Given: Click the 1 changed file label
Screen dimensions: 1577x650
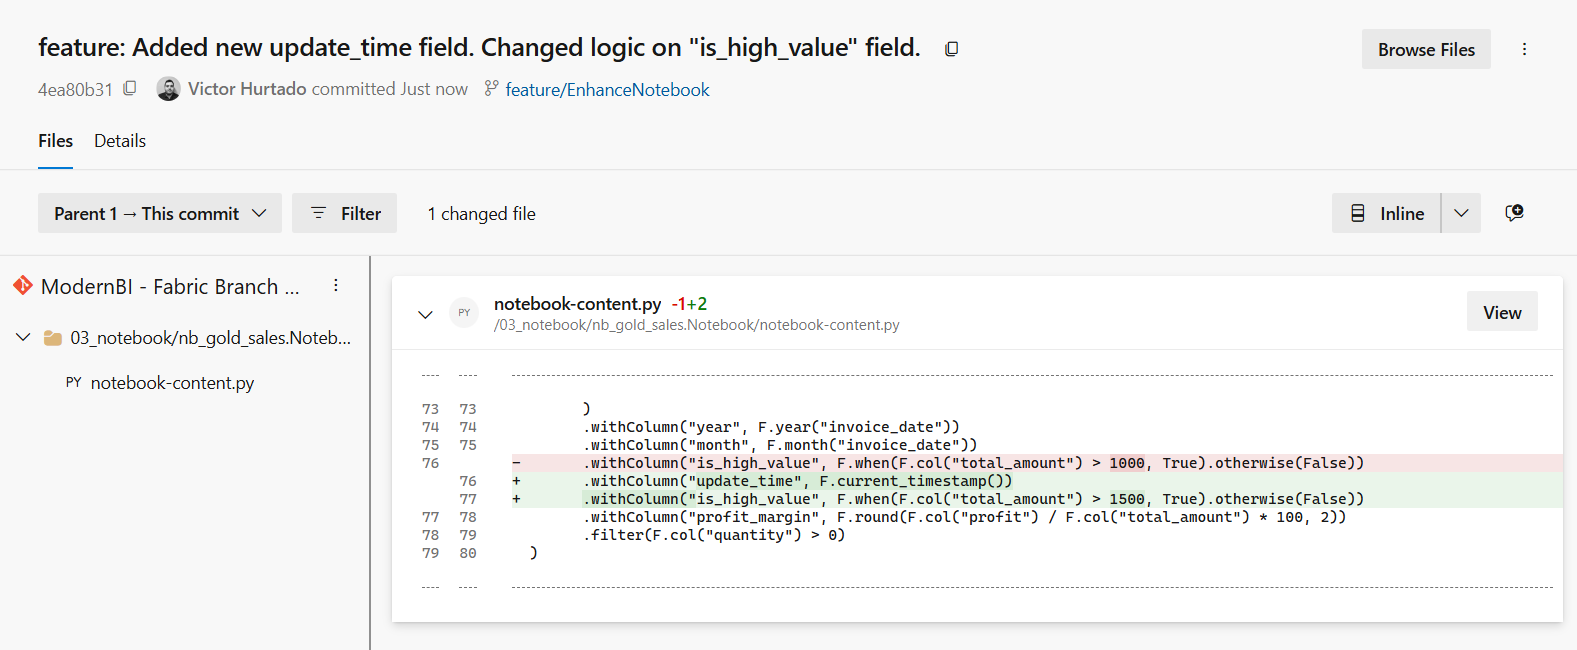Looking at the screenshot, I should [481, 213].
